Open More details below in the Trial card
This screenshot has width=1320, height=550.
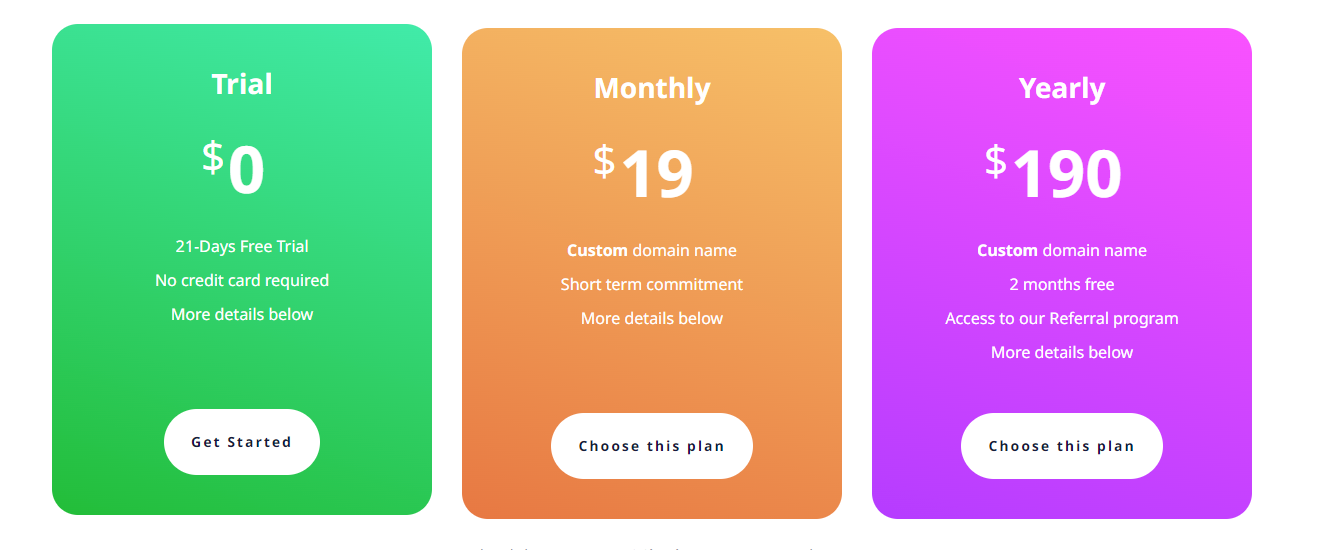point(242,315)
